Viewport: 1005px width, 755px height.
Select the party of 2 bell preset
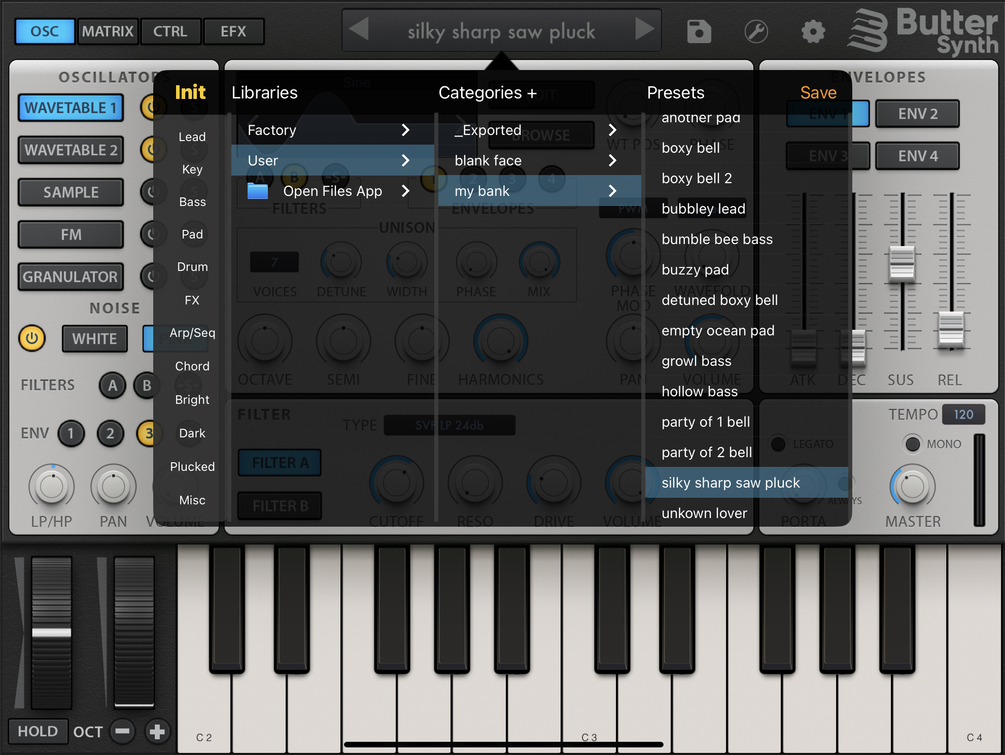(x=746, y=452)
